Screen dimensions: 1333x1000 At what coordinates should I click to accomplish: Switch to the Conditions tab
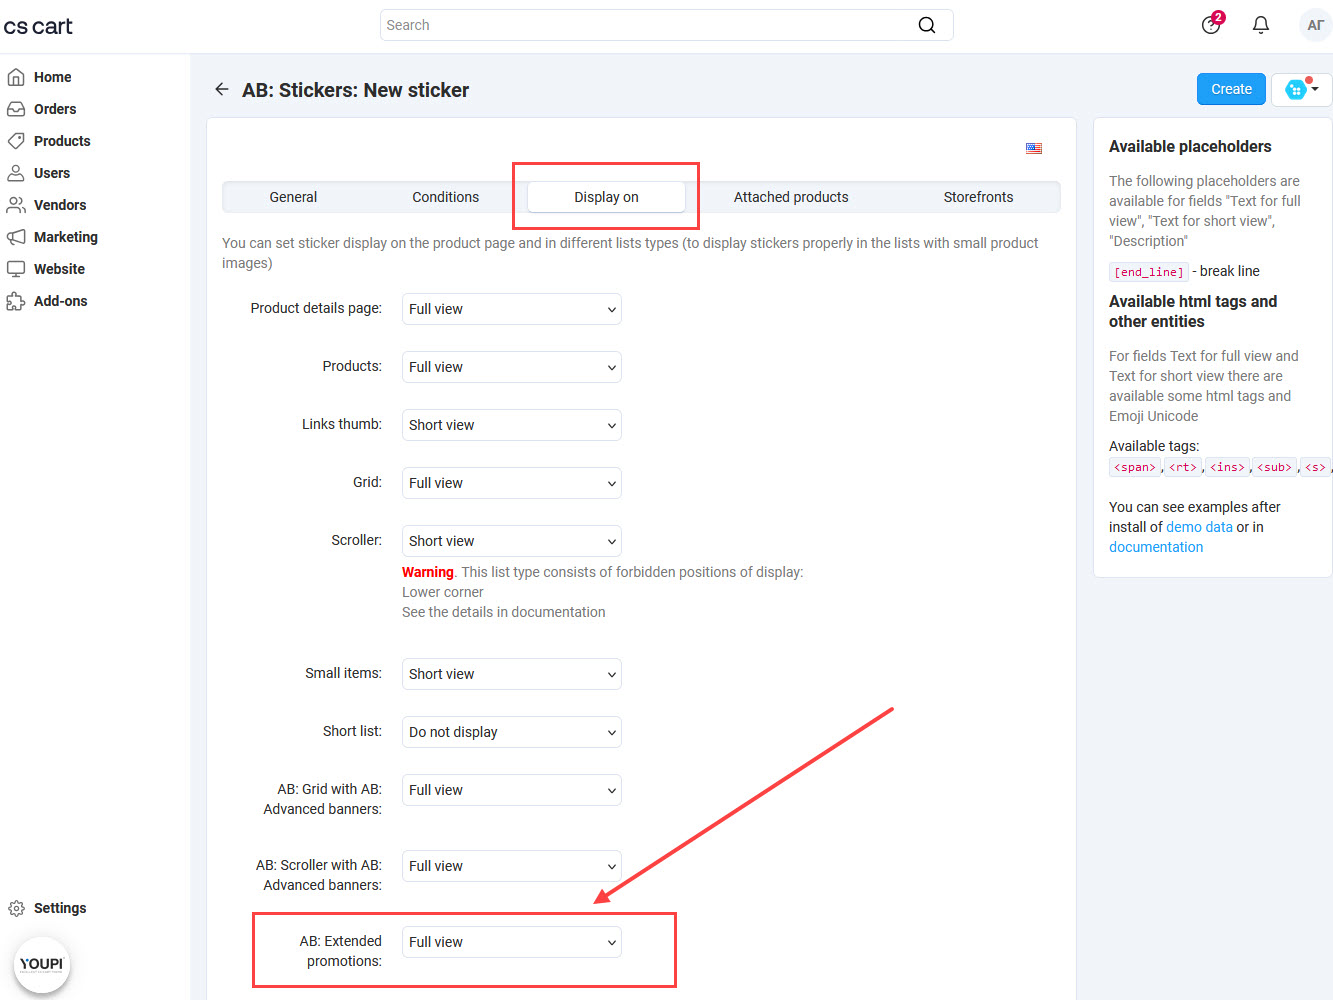point(445,197)
